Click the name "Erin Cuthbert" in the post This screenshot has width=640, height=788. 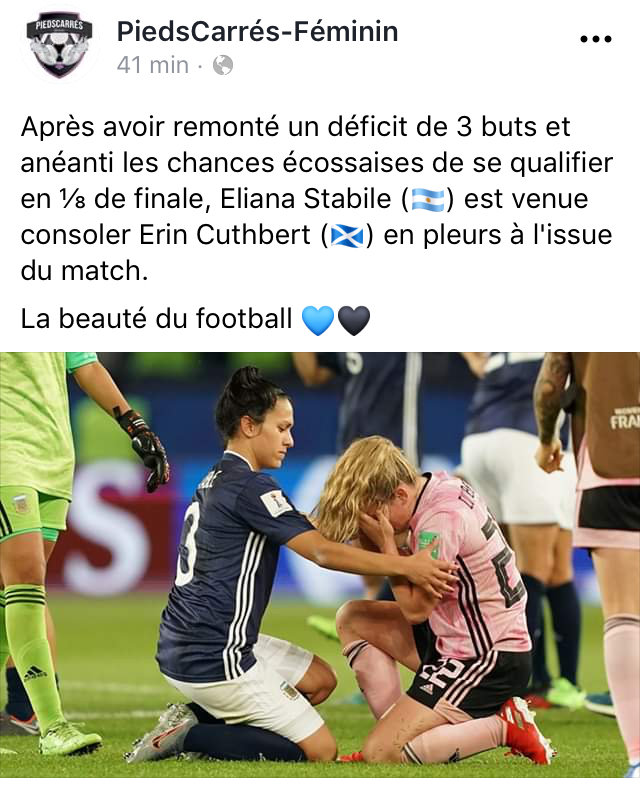tap(225, 235)
